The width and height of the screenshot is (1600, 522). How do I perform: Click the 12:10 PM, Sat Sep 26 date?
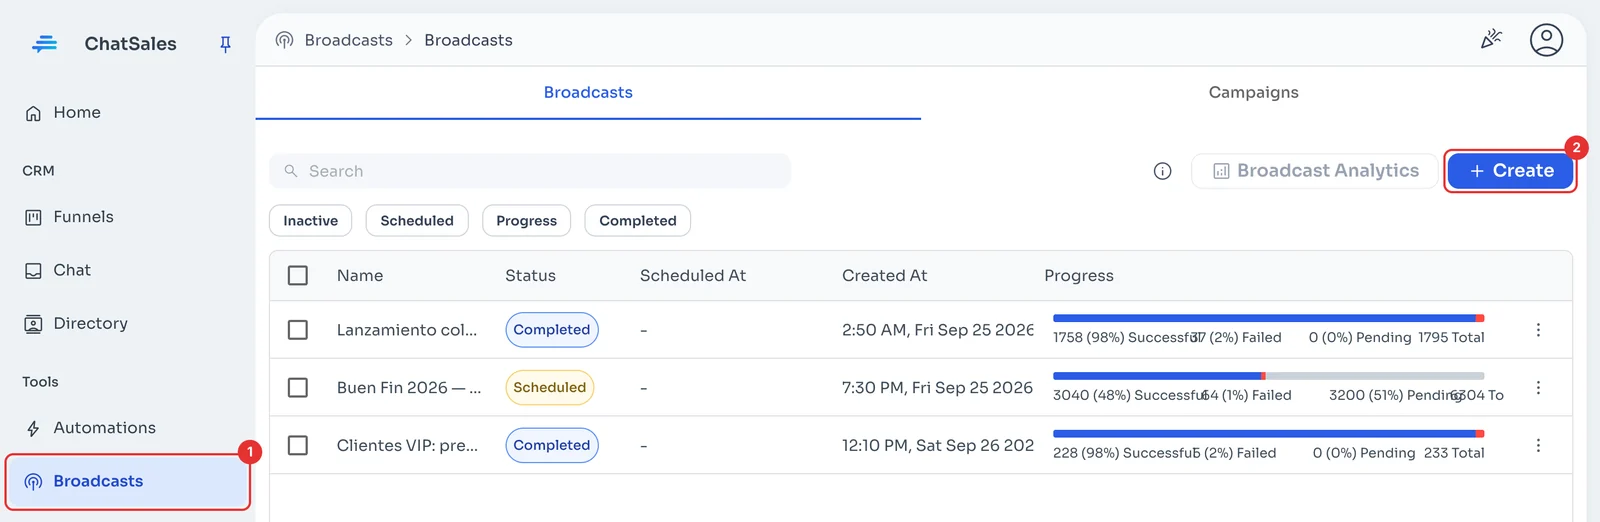point(938,446)
